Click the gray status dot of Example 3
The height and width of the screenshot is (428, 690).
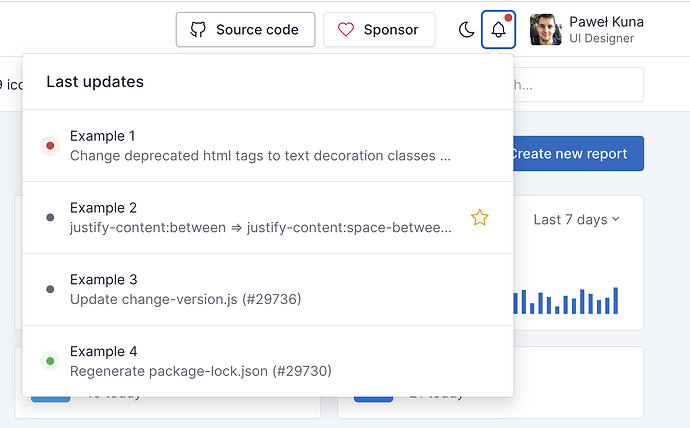(50, 289)
